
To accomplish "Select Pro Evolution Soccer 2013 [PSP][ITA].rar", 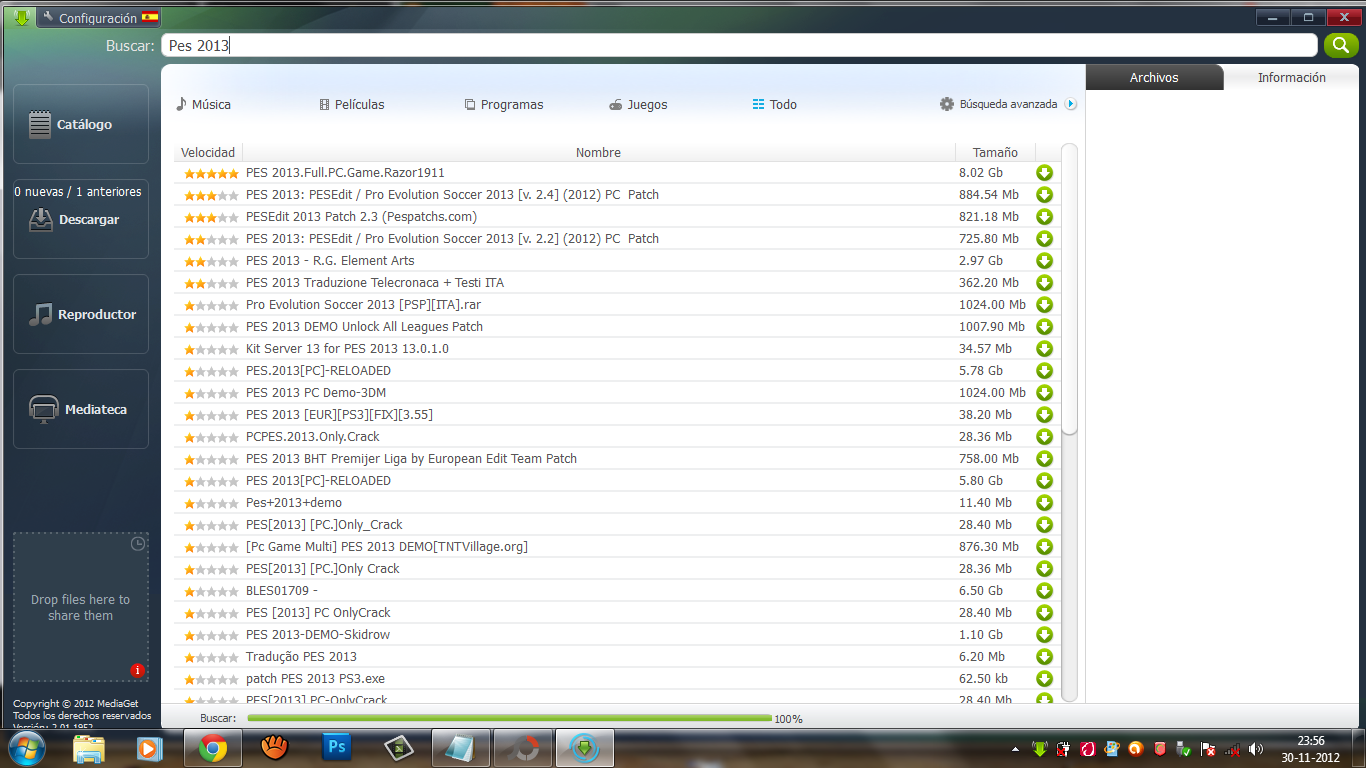I will tap(617, 305).
